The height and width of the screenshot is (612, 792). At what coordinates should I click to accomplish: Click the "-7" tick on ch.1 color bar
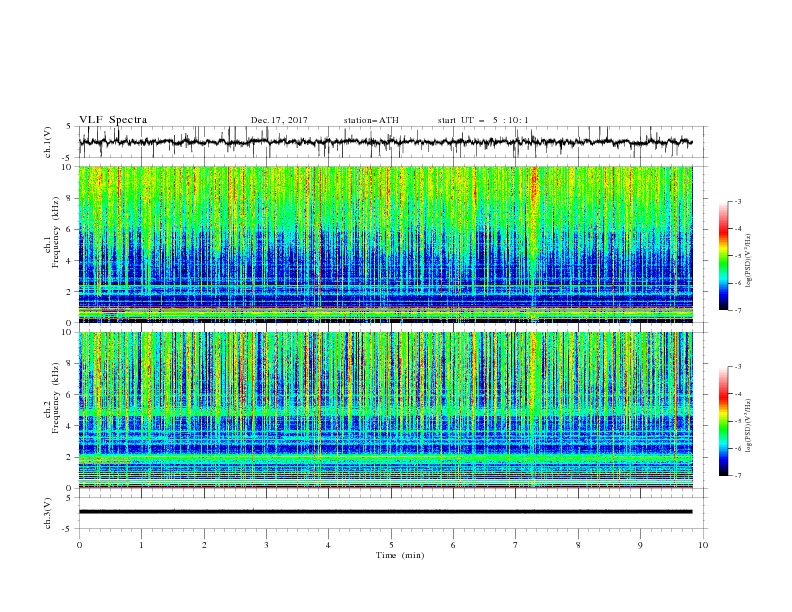(737, 310)
